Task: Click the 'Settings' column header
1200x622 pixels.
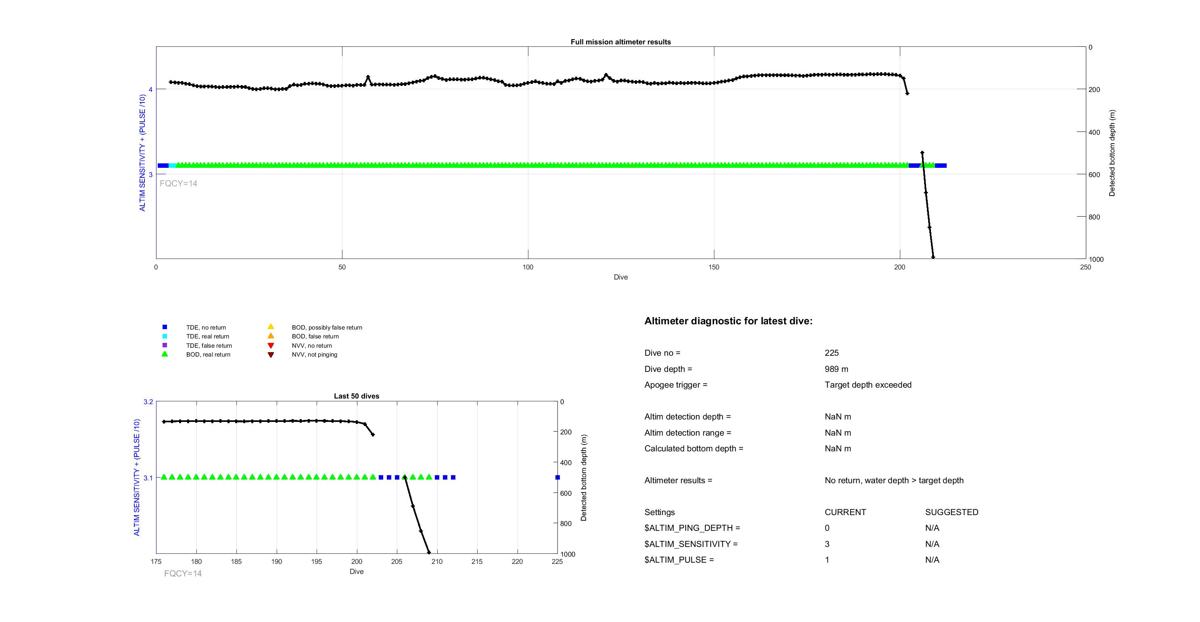Action: click(660, 512)
